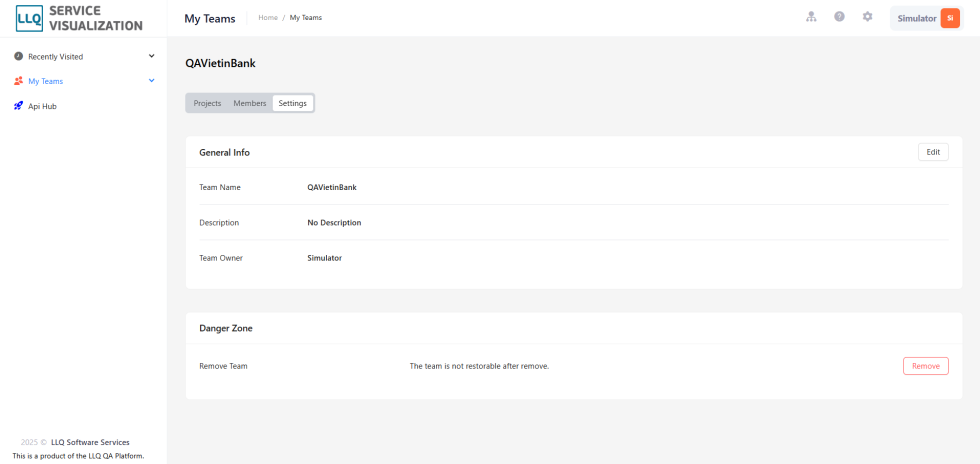The image size is (980, 464).
Task: Click the red Remove team button
Action: [x=926, y=366]
